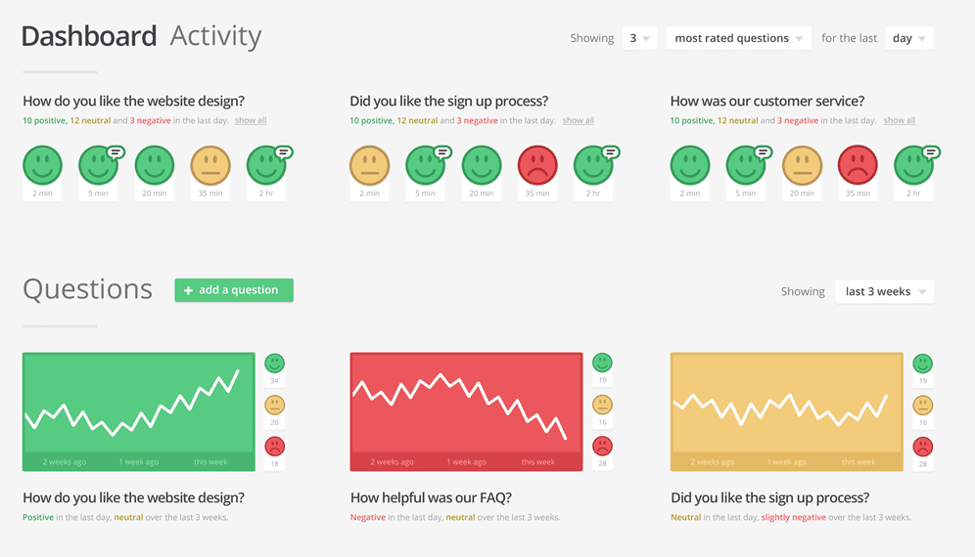Open the red How helpful was our FAQ chart
The height and width of the screenshot is (557, 975).
466,411
